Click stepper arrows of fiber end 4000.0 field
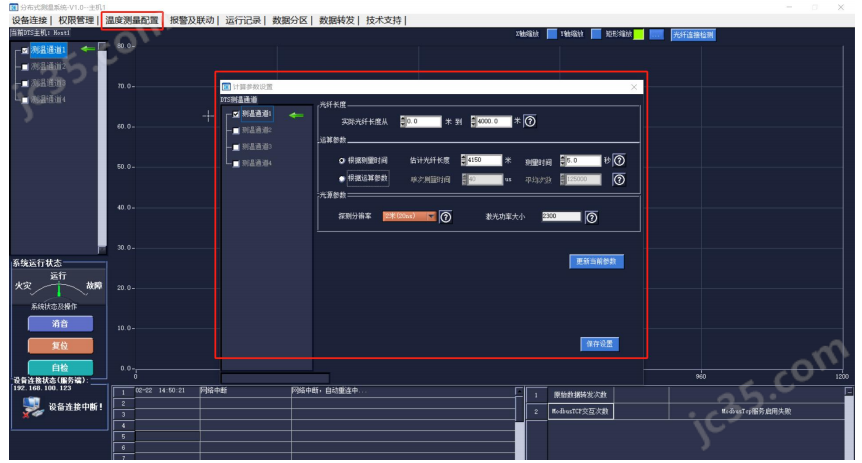 pos(474,122)
